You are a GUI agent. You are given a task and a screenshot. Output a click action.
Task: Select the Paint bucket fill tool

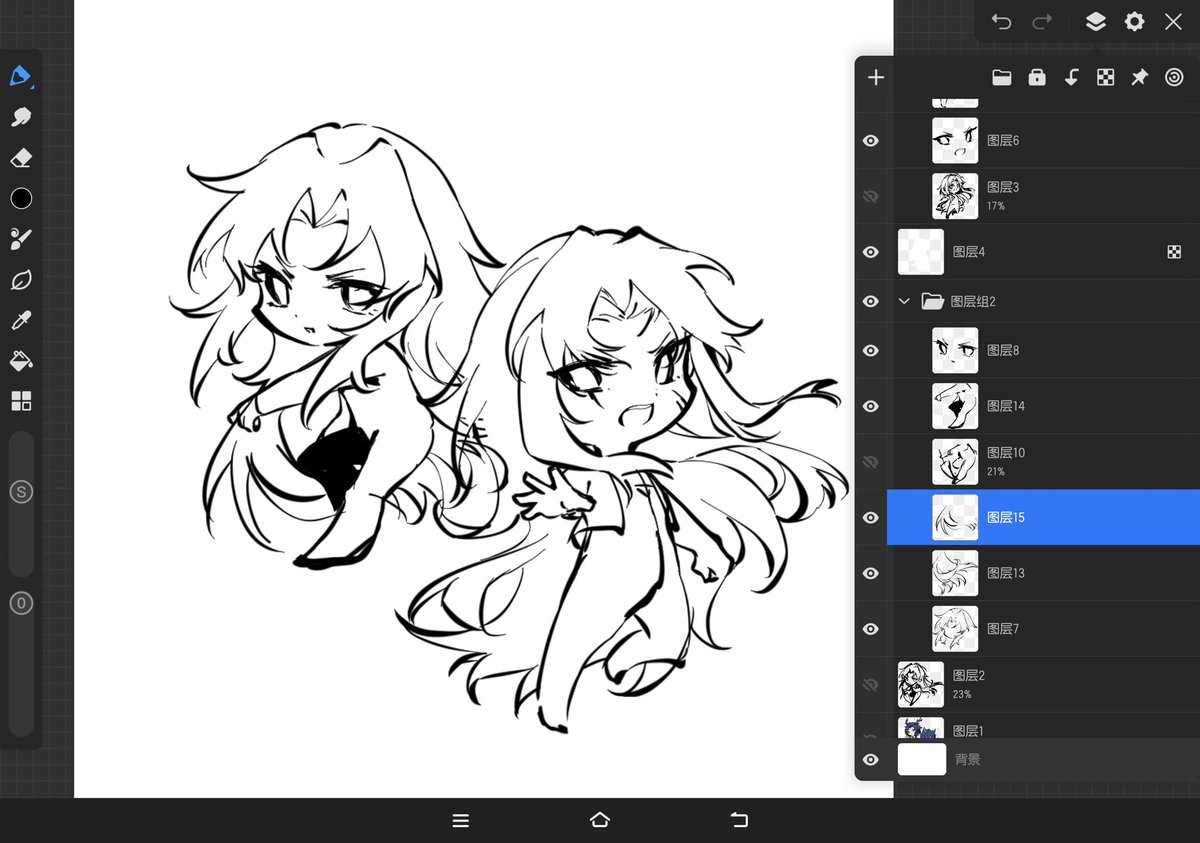pos(21,361)
